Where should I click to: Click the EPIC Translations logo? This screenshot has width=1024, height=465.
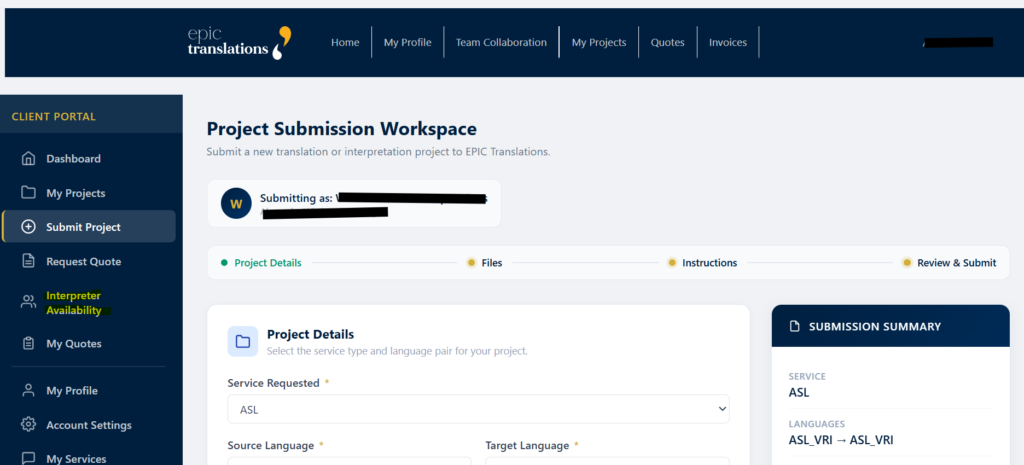pos(239,42)
